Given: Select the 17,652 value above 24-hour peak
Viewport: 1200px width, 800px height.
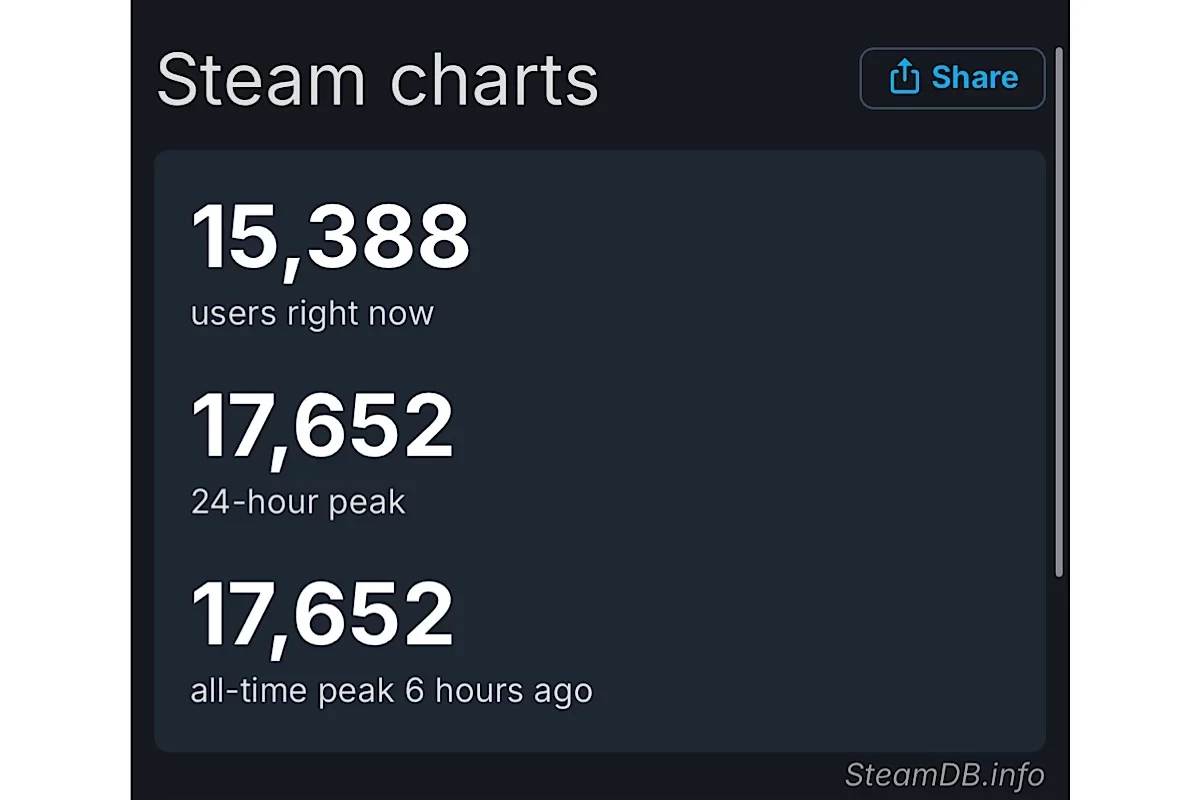Looking at the screenshot, I should (x=322, y=427).
